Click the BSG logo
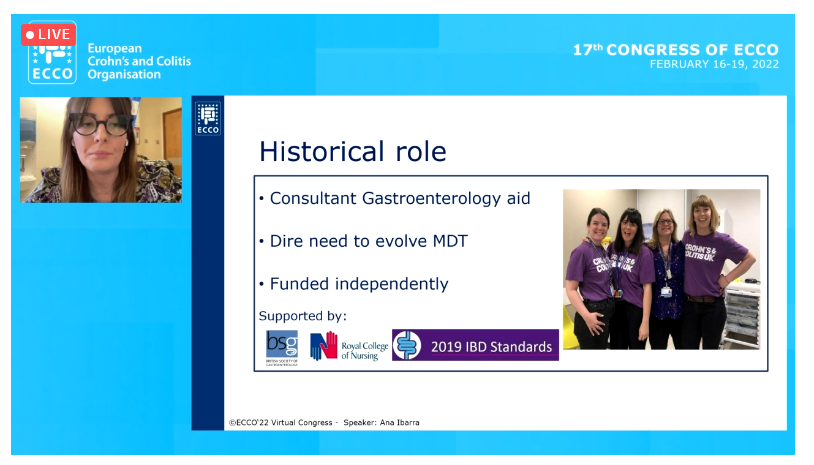This screenshot has width=814, height=465. click(282, 347)
